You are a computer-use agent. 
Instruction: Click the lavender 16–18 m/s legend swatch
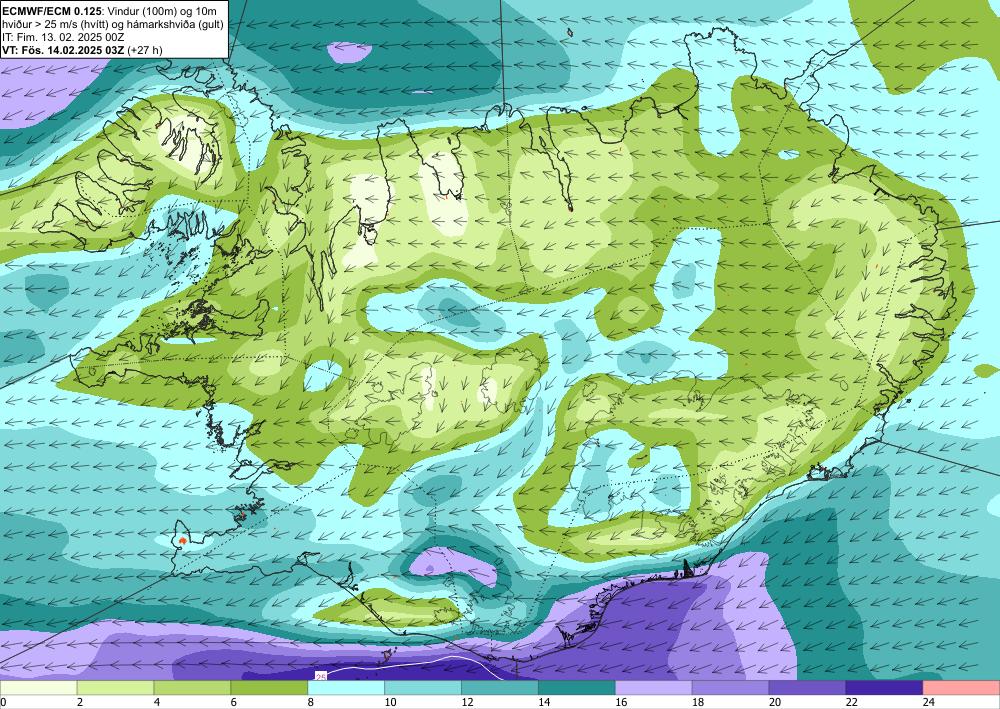pos(653,688)
